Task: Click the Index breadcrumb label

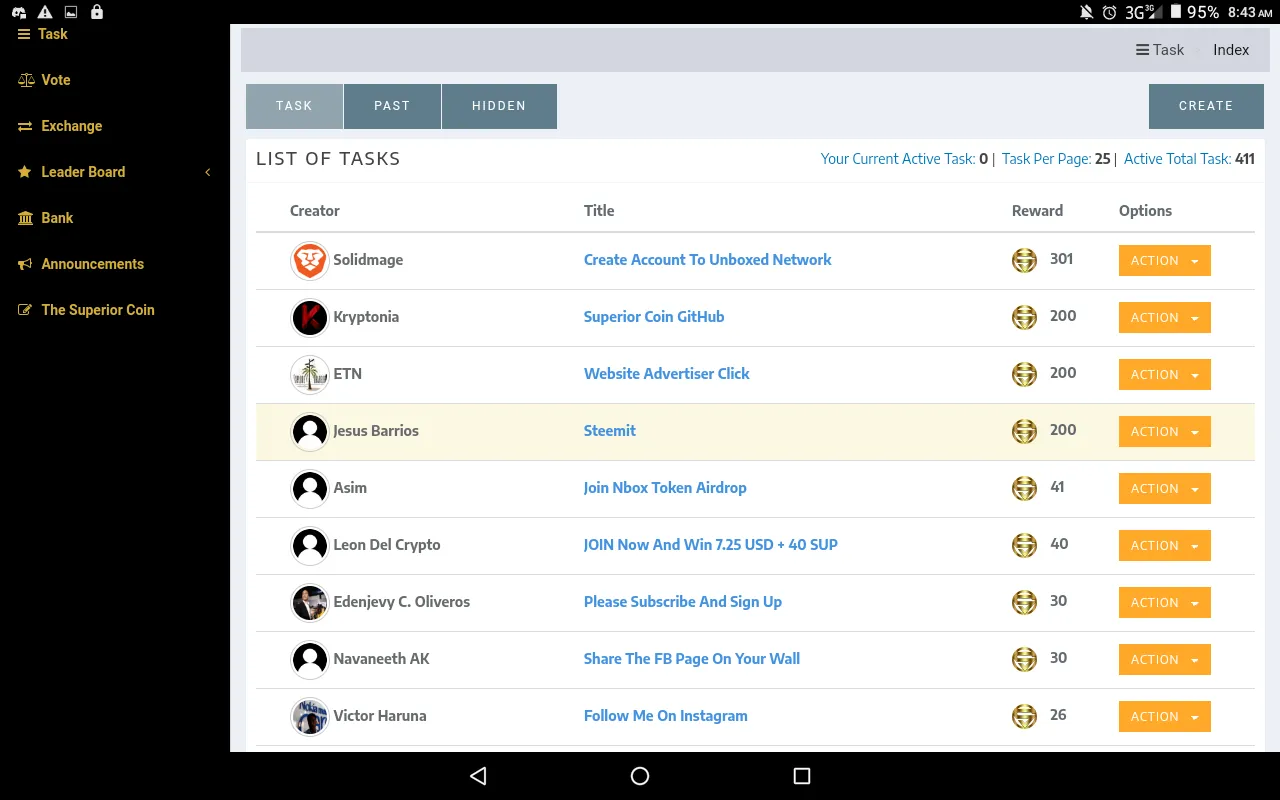Action: click(1231, 50)
